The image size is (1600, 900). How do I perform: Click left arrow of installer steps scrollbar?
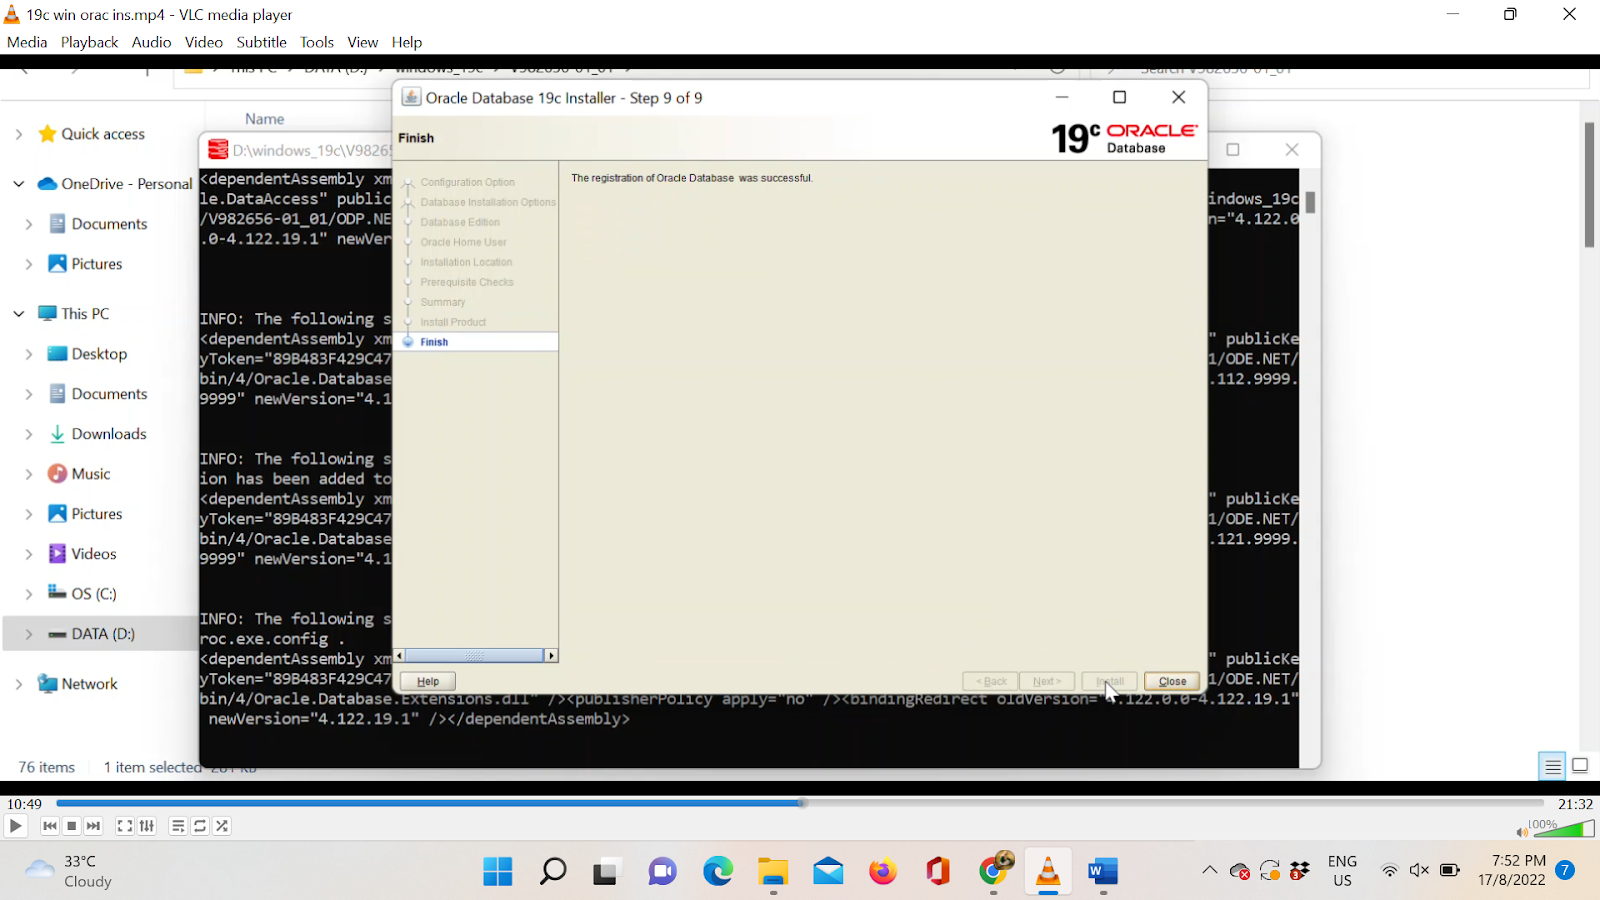400,656
